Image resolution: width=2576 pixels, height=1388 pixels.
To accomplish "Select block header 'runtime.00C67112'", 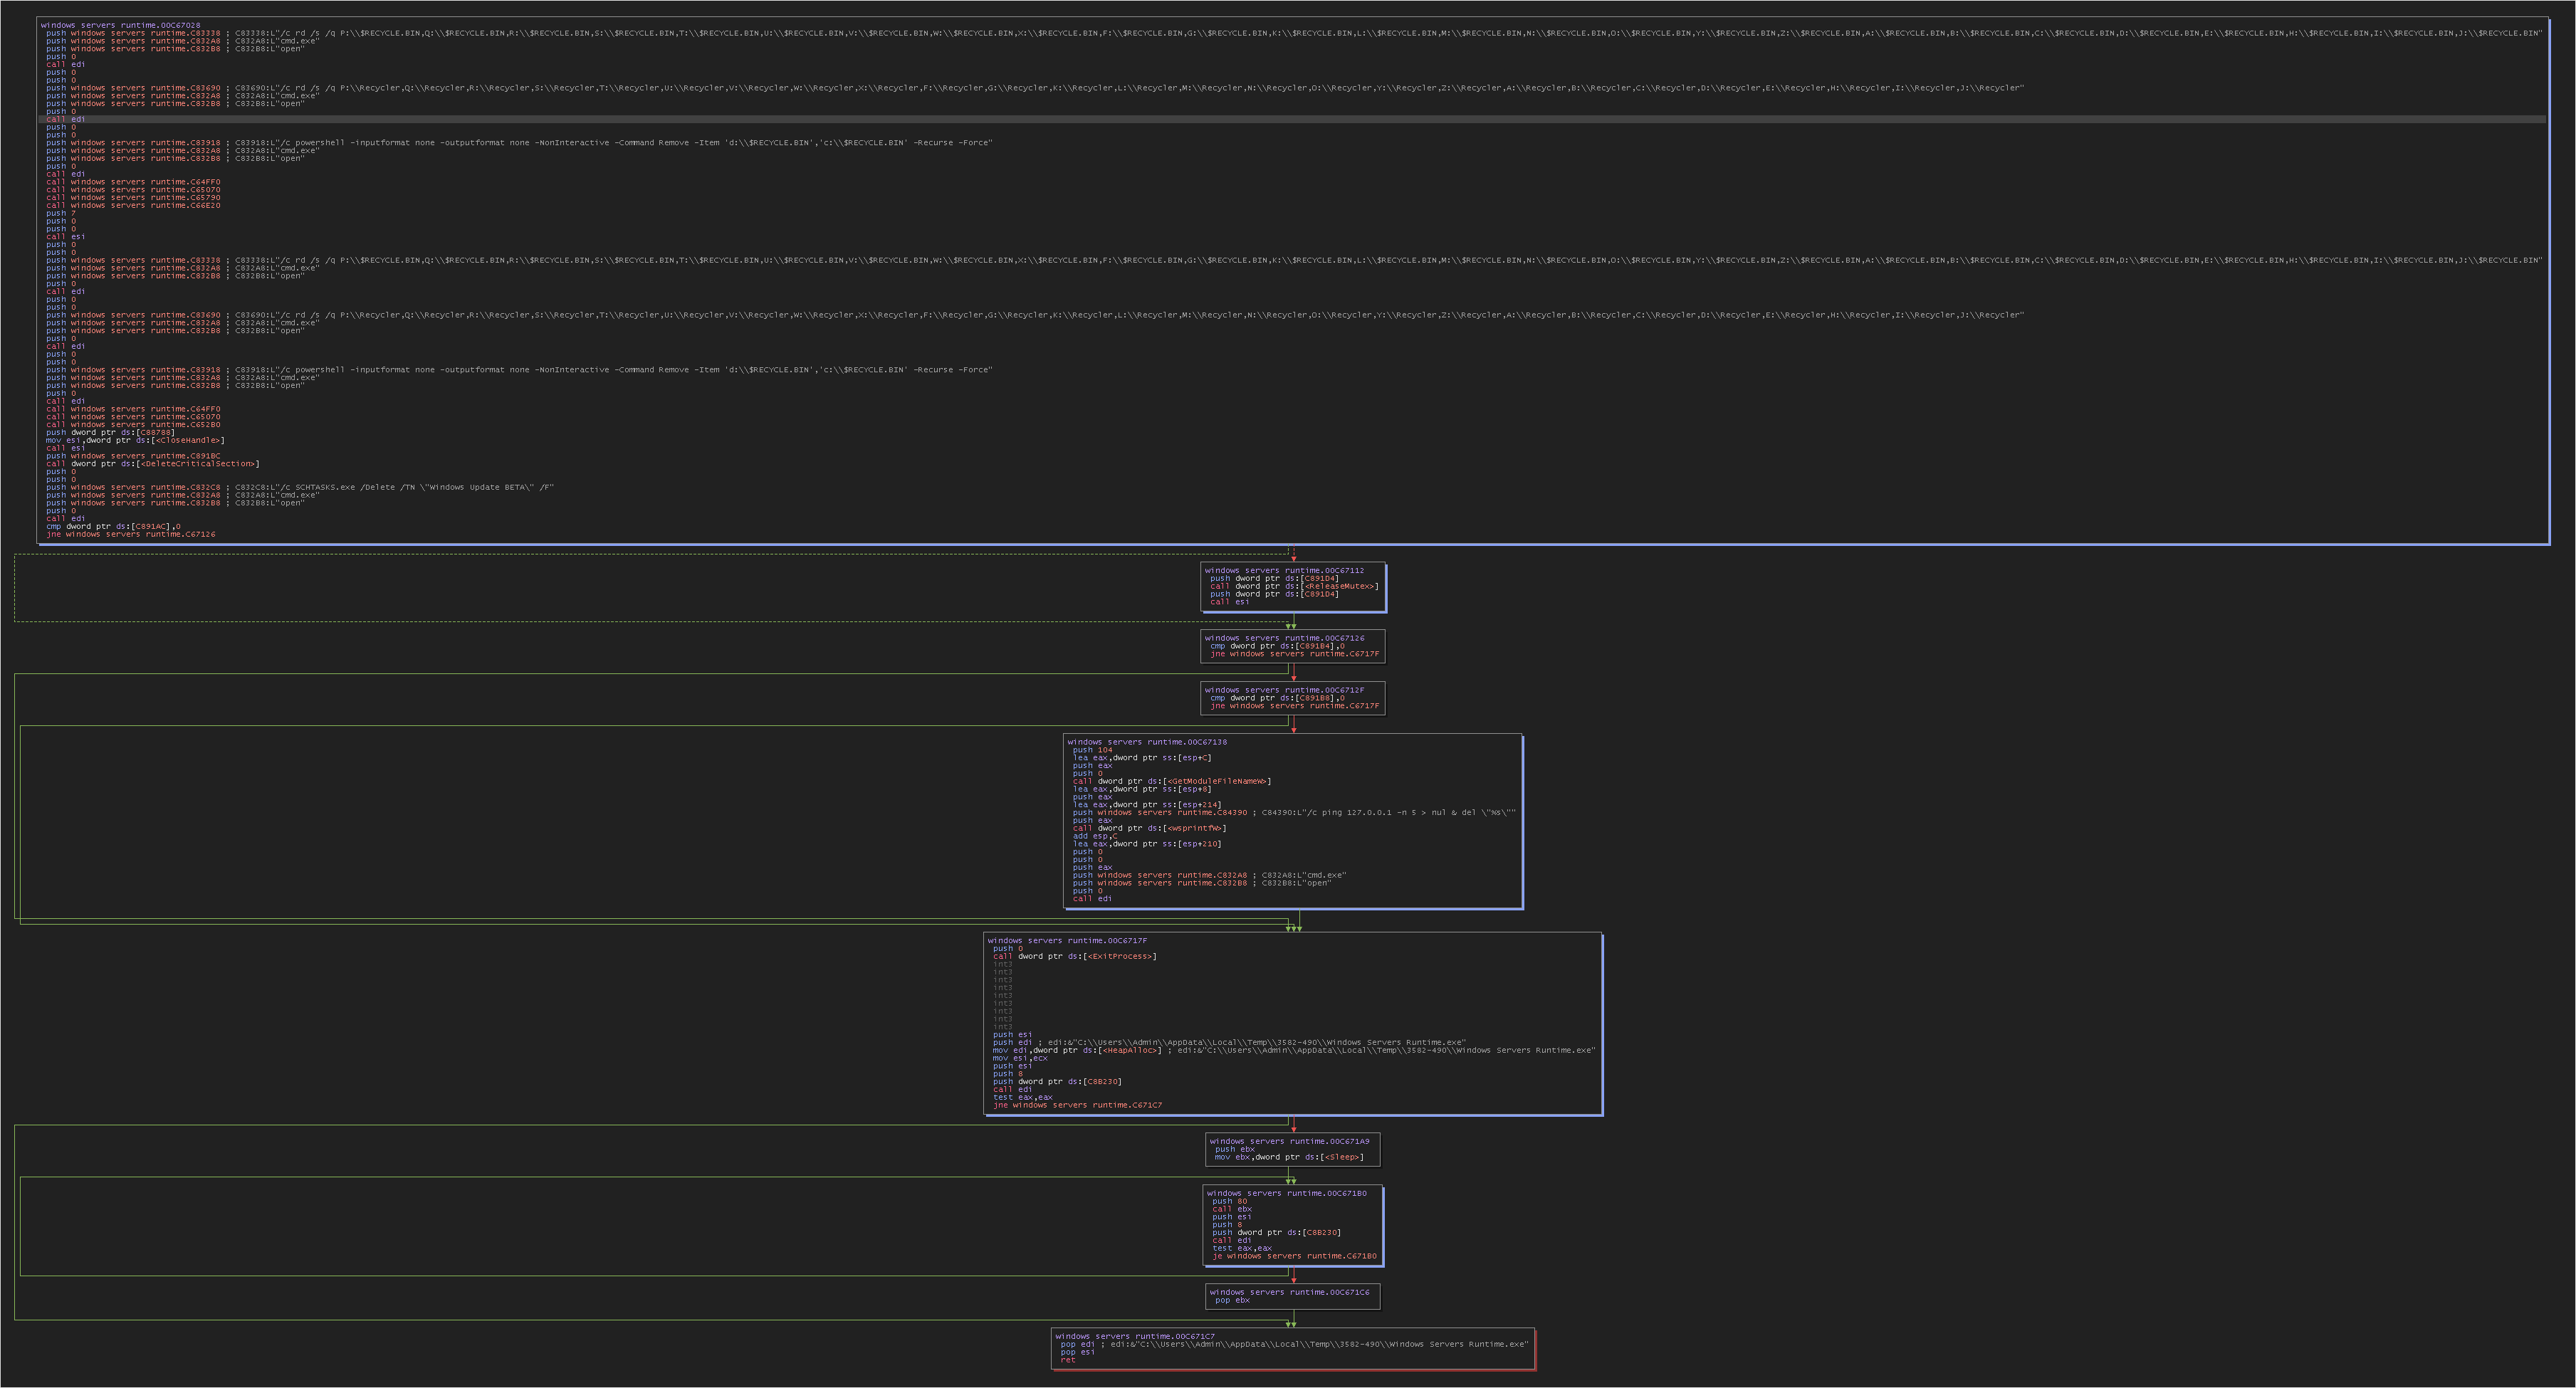I will point(1284,570).
